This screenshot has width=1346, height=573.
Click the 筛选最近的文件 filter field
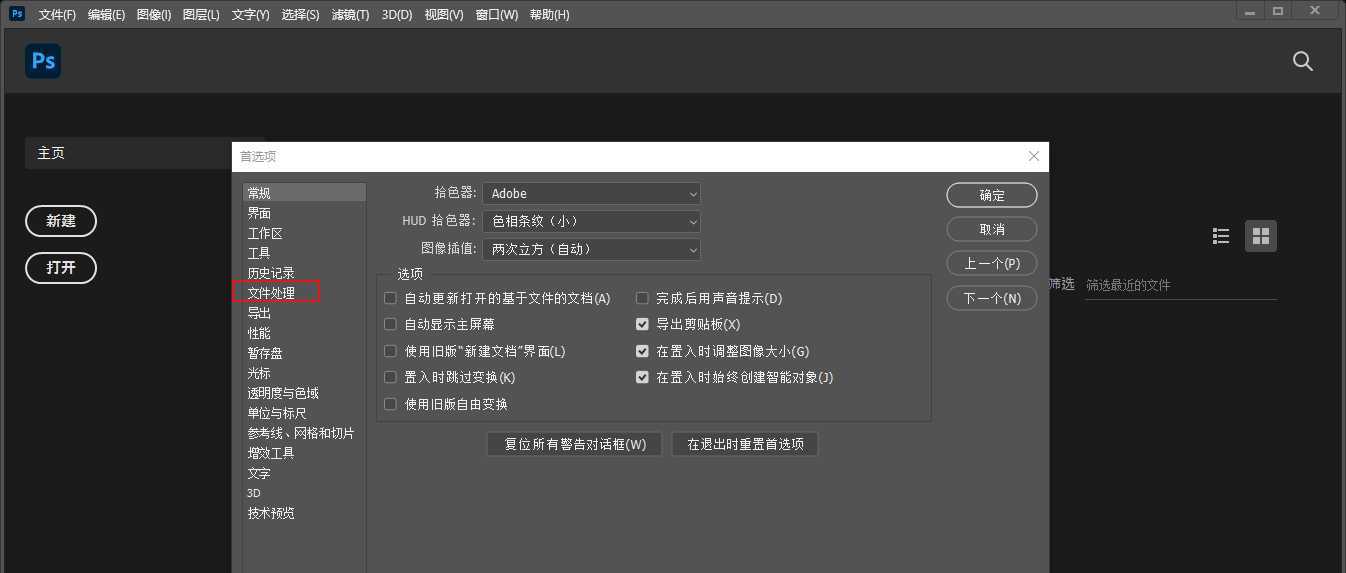pyautogui.click(x=1180, y=285)
